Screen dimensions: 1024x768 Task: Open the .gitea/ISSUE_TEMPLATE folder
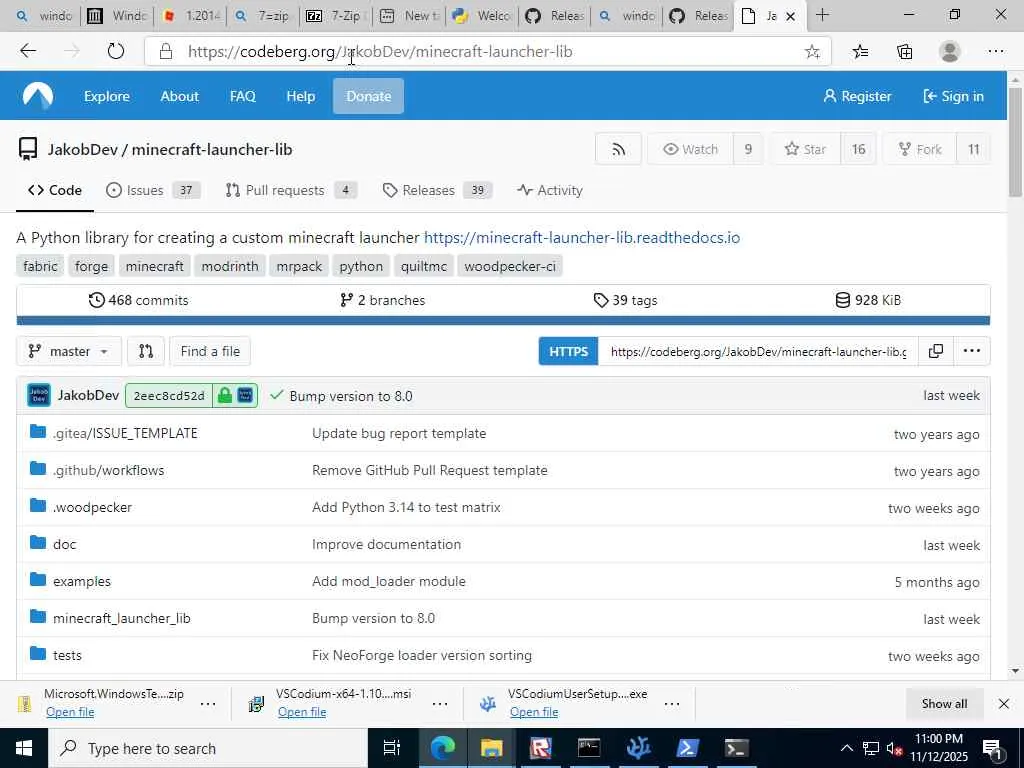coord(125,433)
